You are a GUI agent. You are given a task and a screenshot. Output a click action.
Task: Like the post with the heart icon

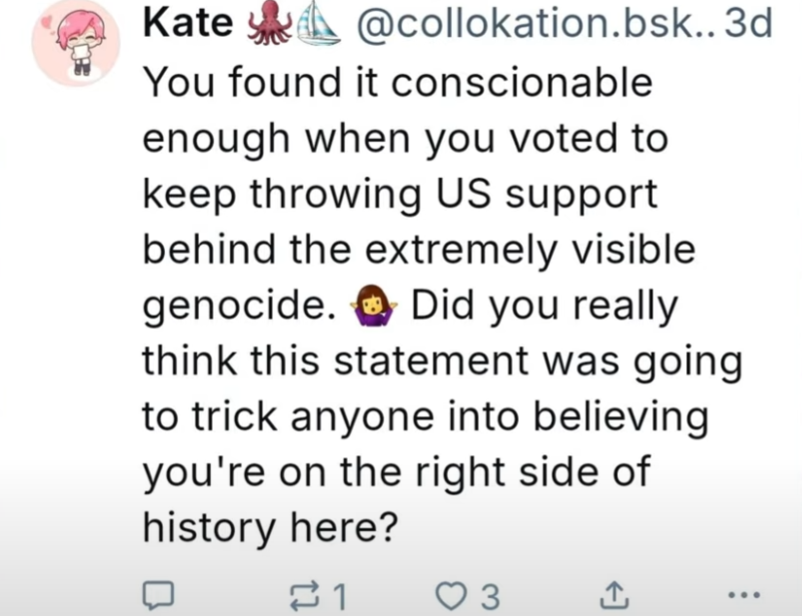tap(451, 596)
